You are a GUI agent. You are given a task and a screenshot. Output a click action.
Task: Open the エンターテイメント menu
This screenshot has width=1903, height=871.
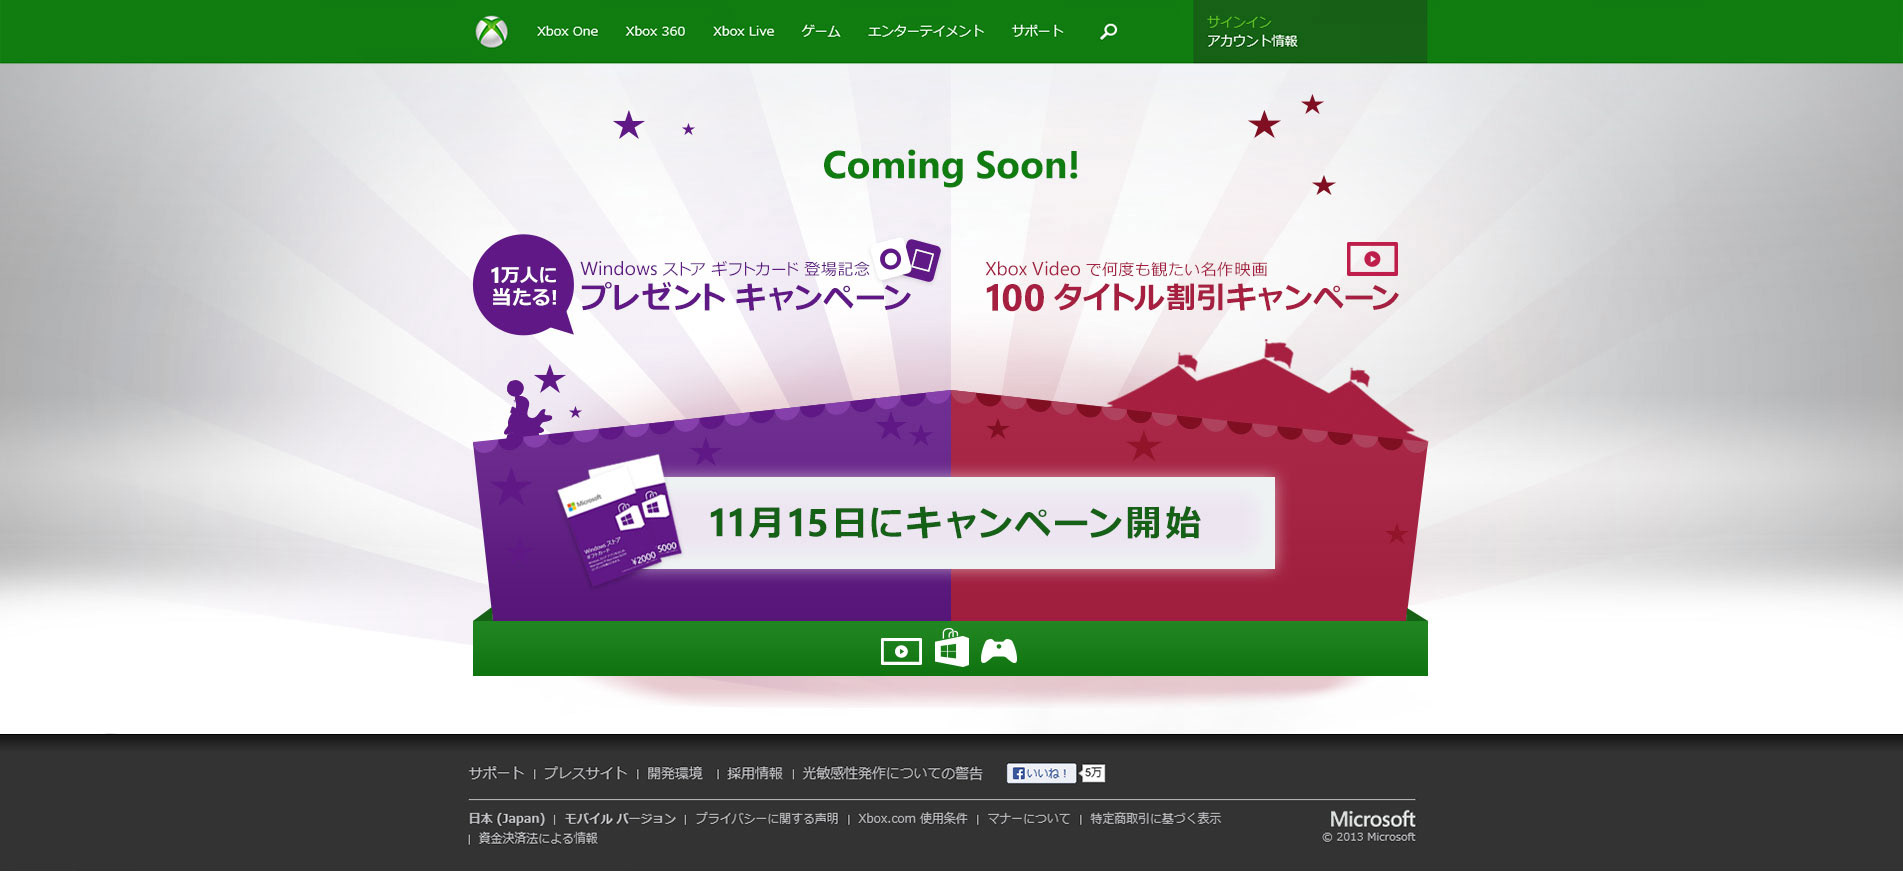[x=926, y=32]
